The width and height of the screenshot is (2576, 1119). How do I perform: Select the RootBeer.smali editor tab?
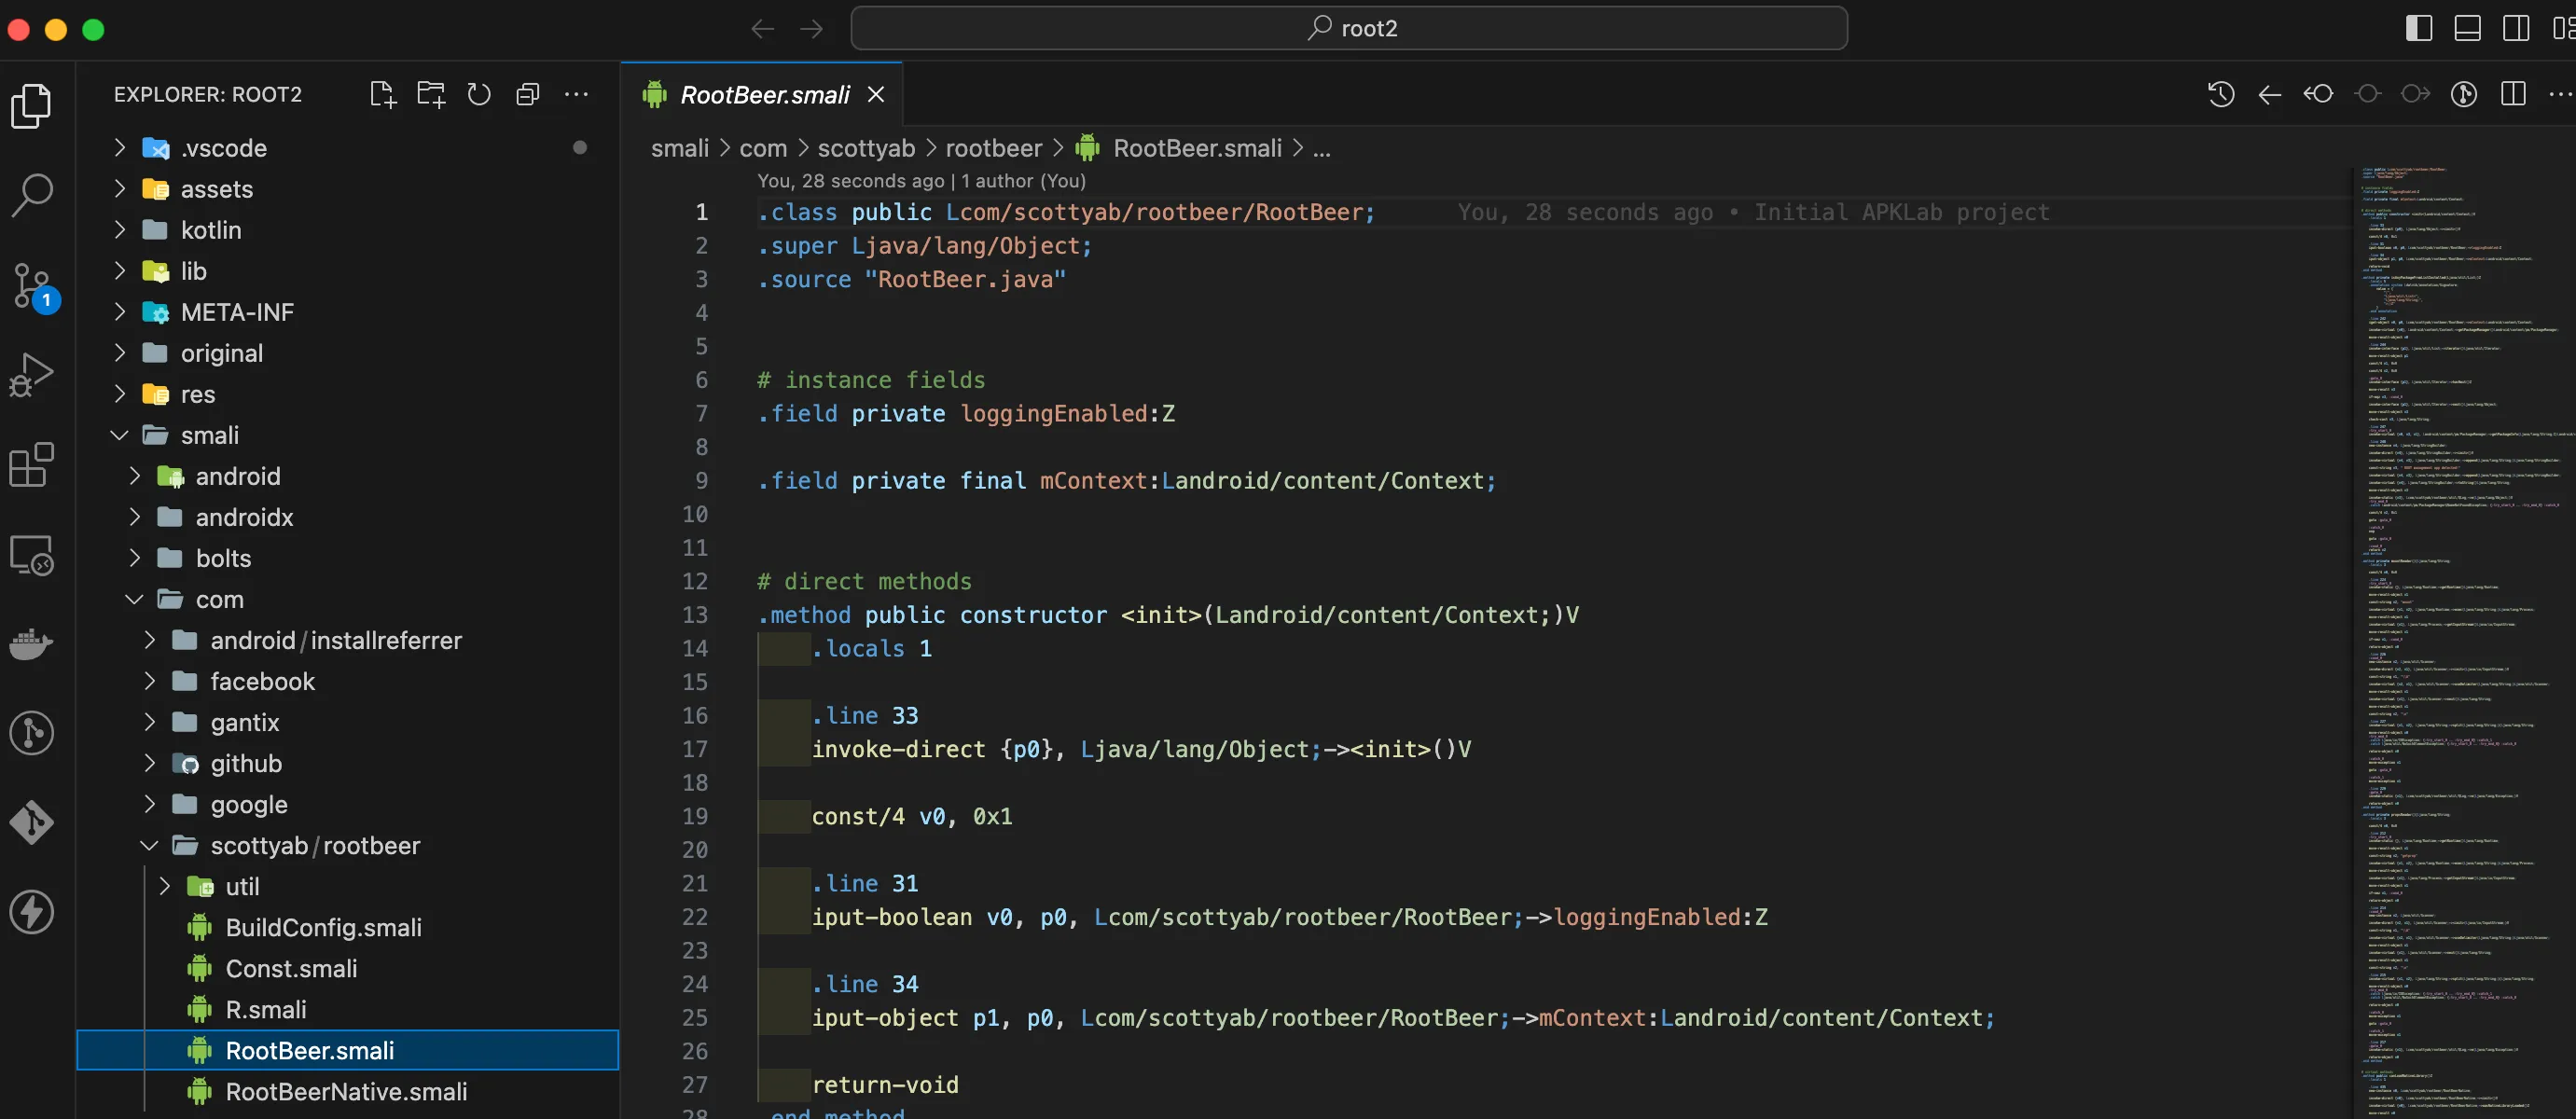point(764,94)
